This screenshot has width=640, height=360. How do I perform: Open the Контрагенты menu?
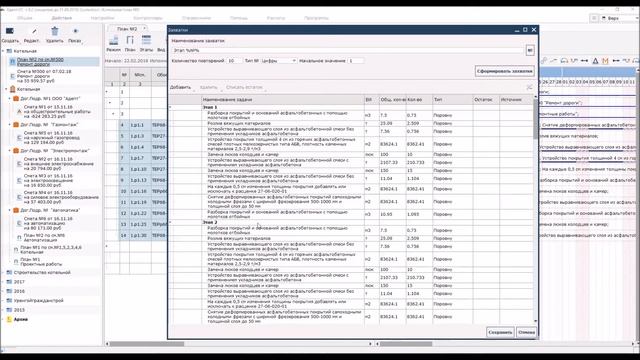click(148, 18)
